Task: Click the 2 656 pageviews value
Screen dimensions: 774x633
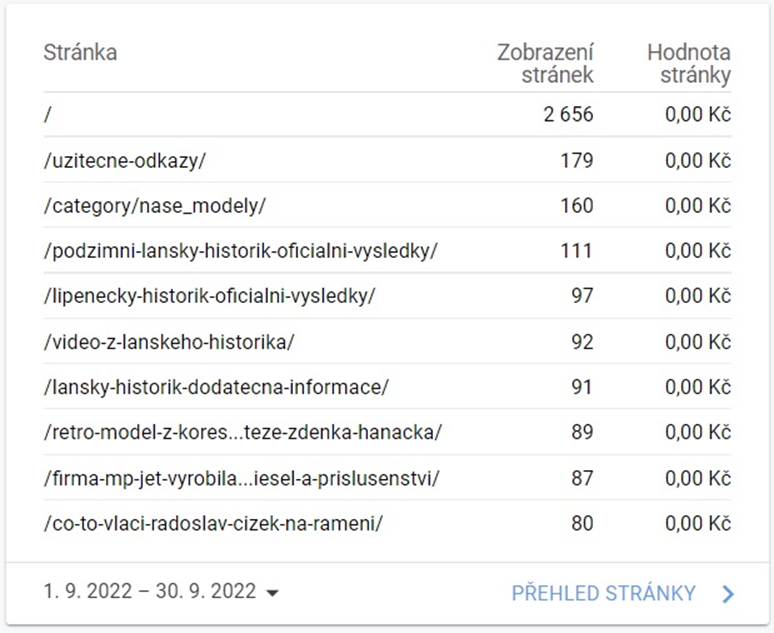Action: point(568,115)
